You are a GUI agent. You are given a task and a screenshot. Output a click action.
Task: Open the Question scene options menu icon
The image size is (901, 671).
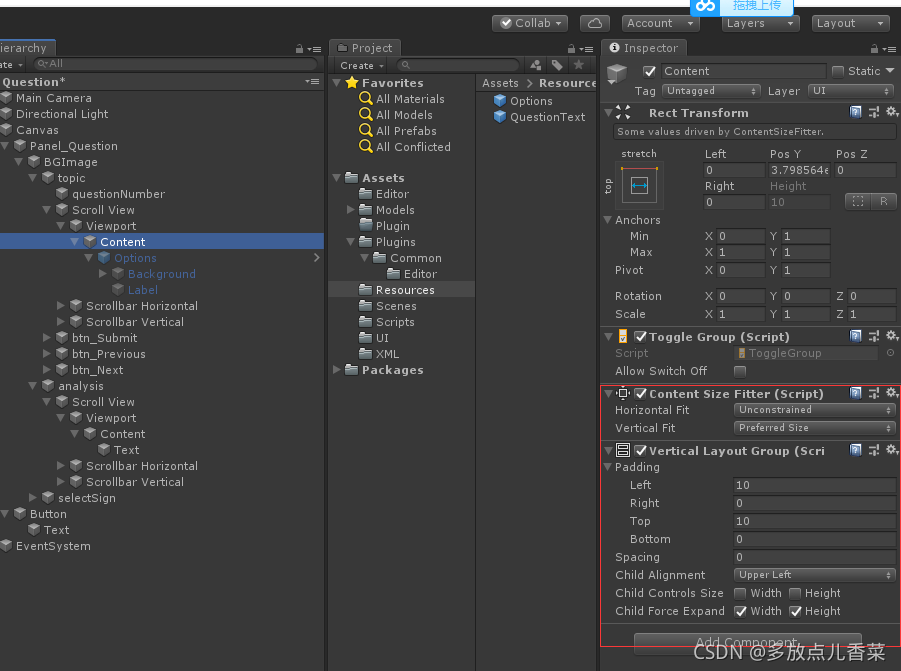click(312, 82)
